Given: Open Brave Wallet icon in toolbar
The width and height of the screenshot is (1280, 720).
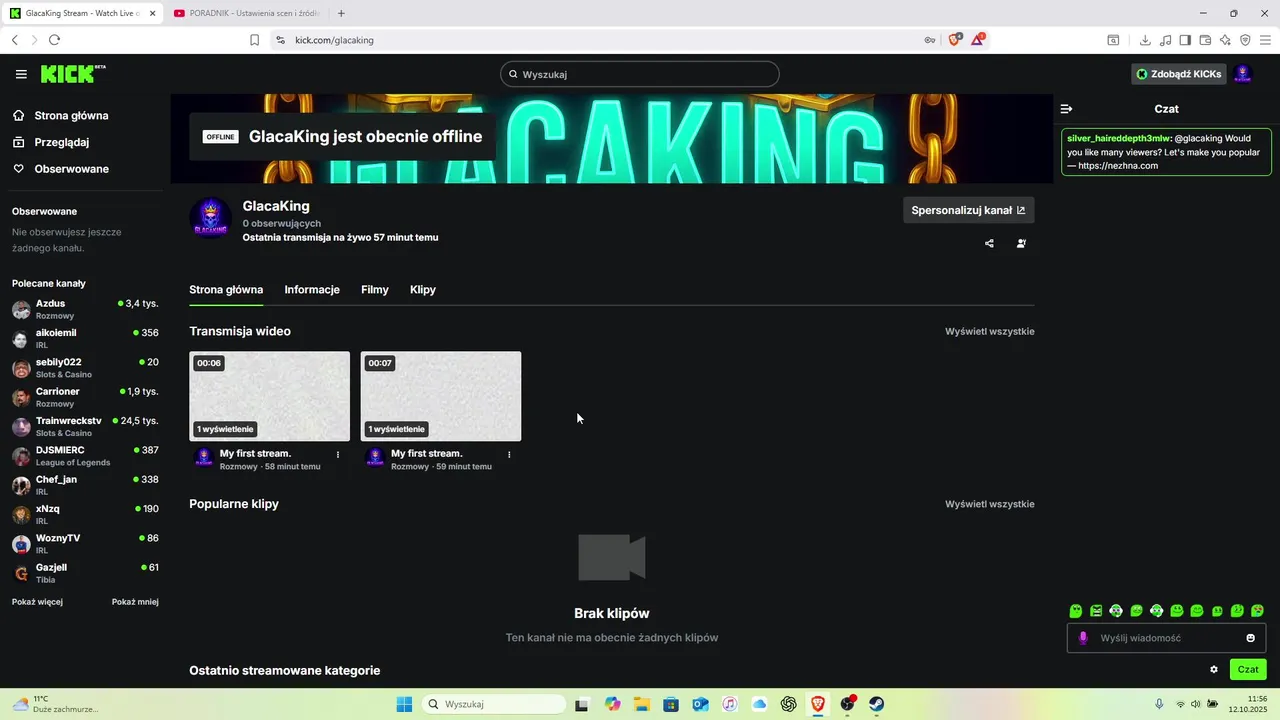Looking at the screenshot, I should click(x=1205, y=40).
